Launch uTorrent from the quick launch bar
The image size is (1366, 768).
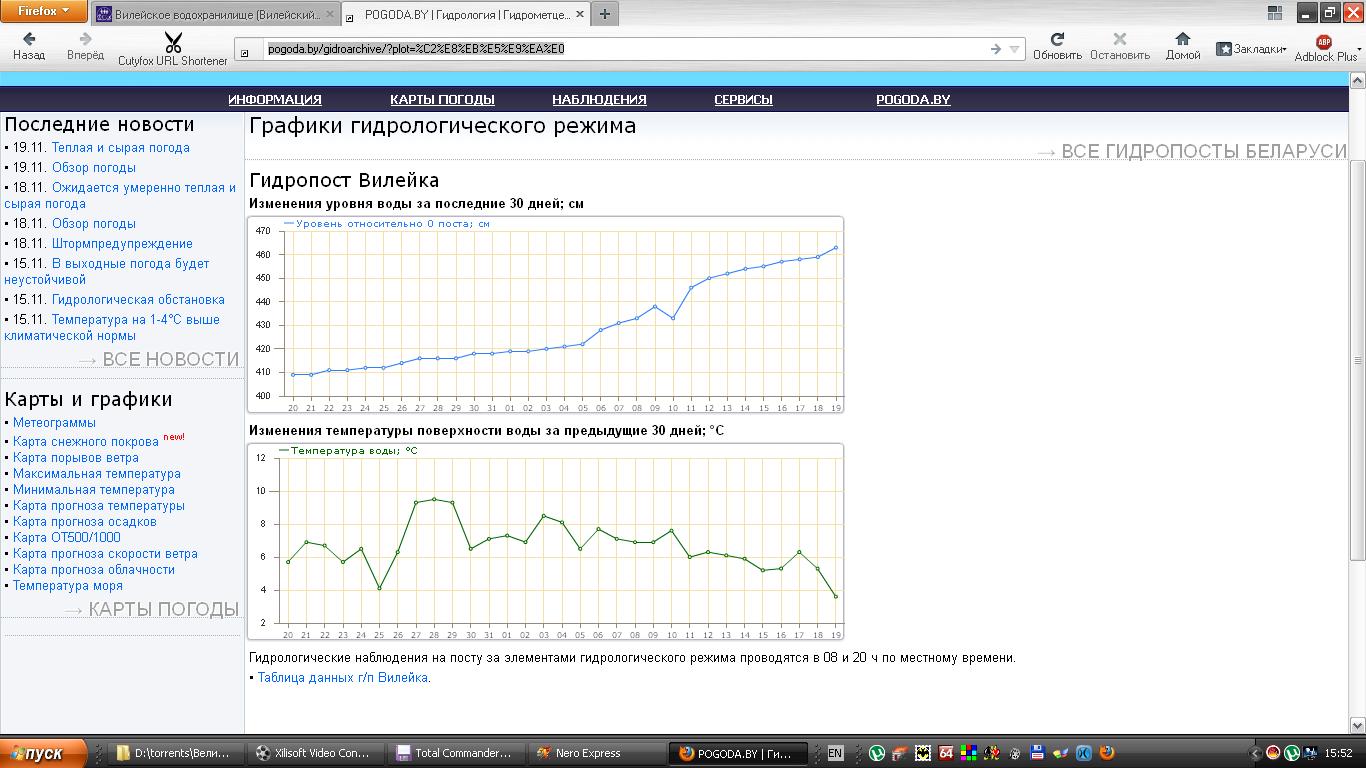[877, 753]
